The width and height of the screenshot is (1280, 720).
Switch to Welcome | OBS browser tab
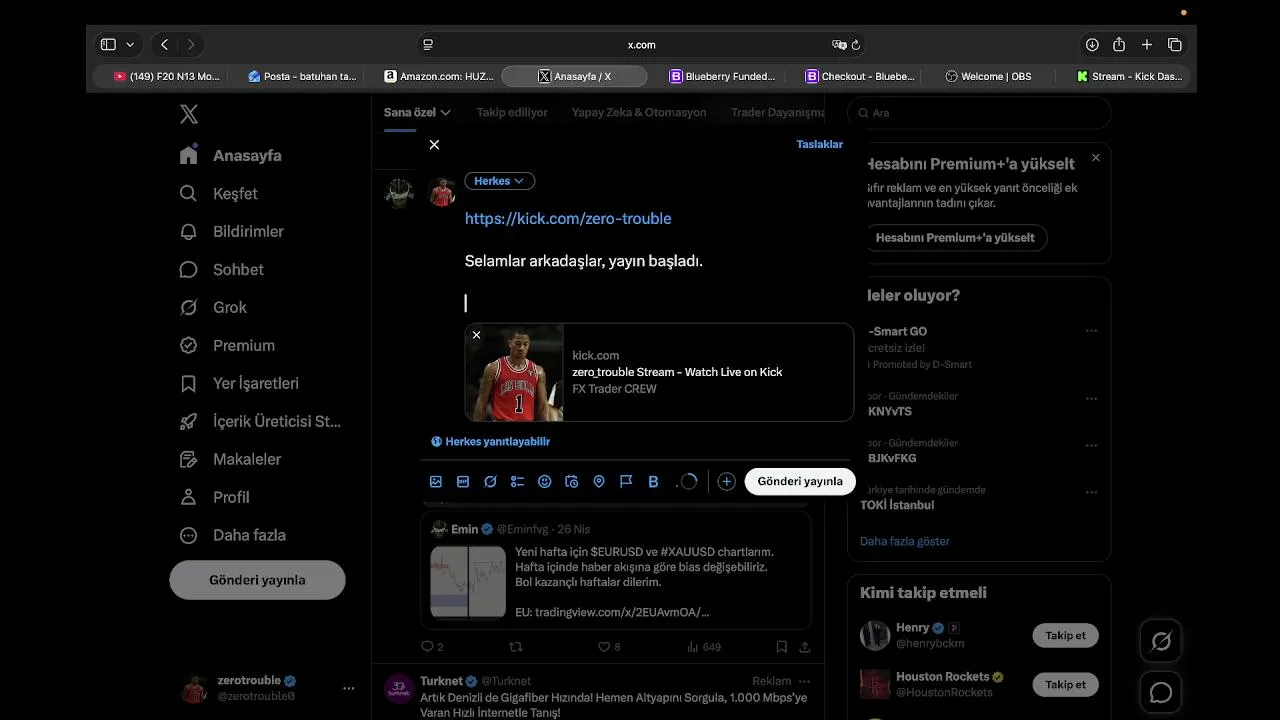pos(988,76)
